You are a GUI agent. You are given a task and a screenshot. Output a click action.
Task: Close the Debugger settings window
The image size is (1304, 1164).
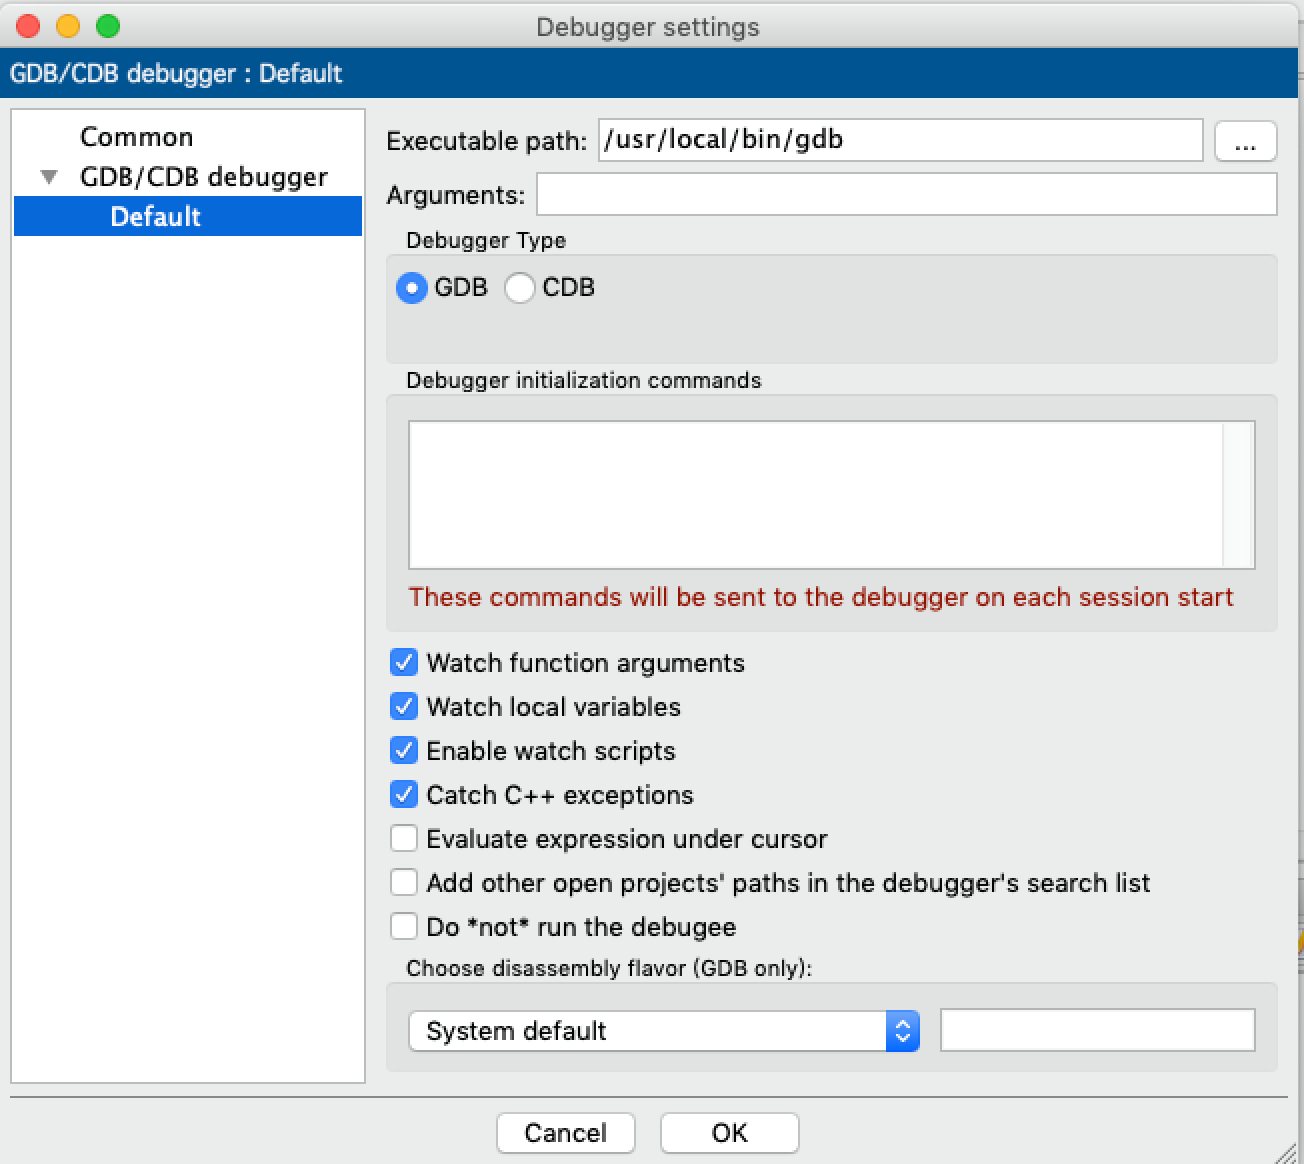[x=28, y=26]
